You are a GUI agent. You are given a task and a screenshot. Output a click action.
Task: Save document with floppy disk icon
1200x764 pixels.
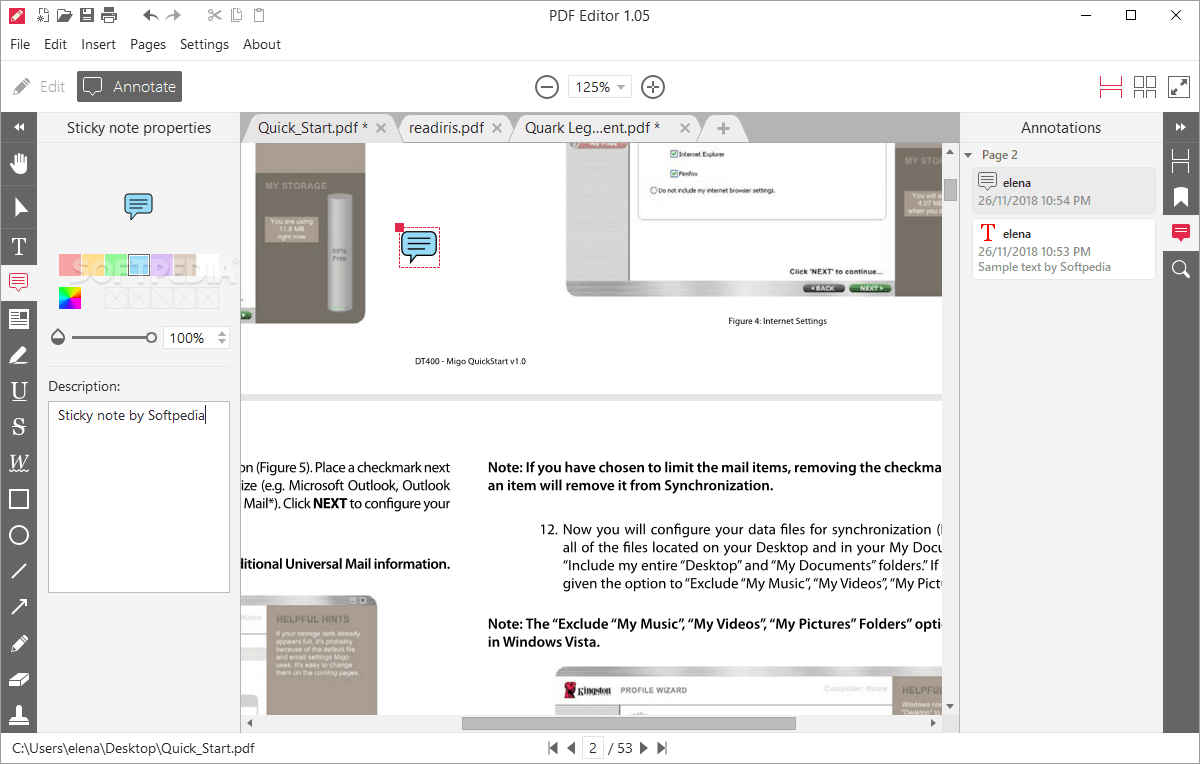87,15
